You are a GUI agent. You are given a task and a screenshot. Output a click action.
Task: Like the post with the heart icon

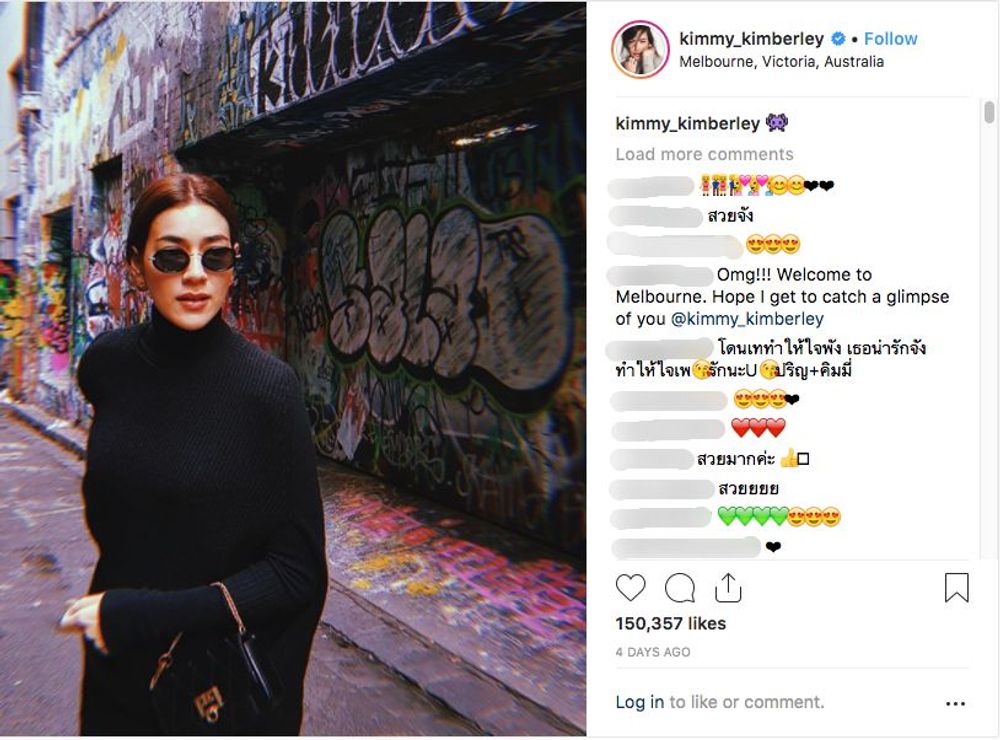pos(630,588)
